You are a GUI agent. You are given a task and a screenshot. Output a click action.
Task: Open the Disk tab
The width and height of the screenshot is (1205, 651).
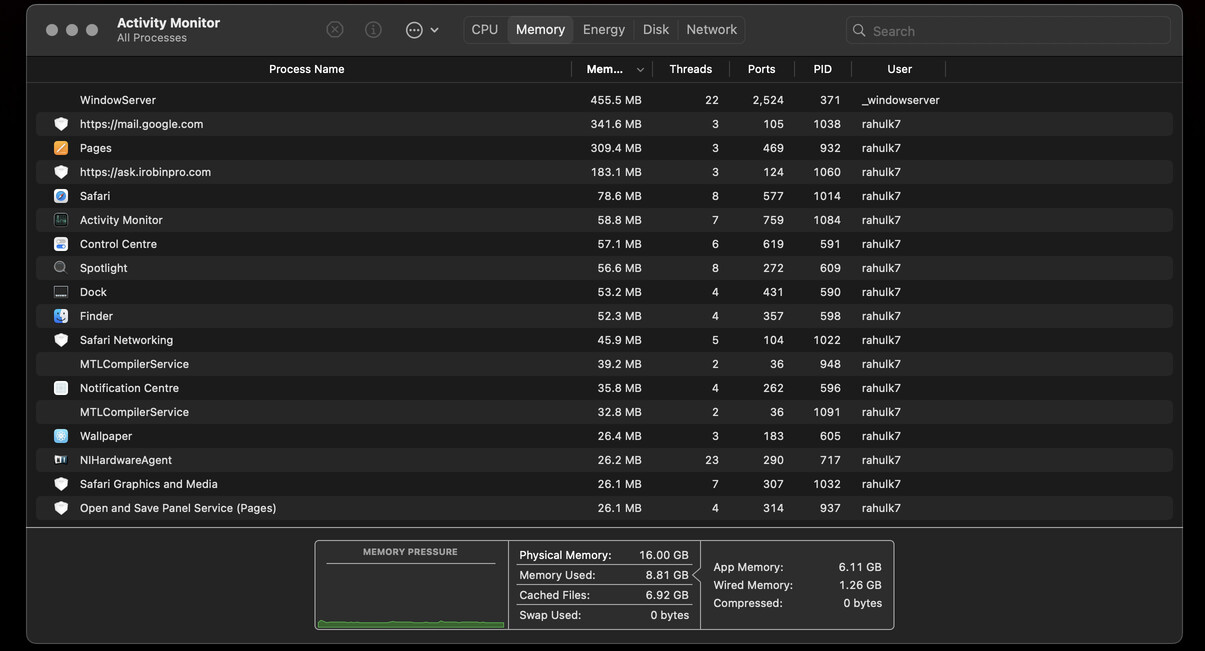pyautogui.click(x=656, y=30)
